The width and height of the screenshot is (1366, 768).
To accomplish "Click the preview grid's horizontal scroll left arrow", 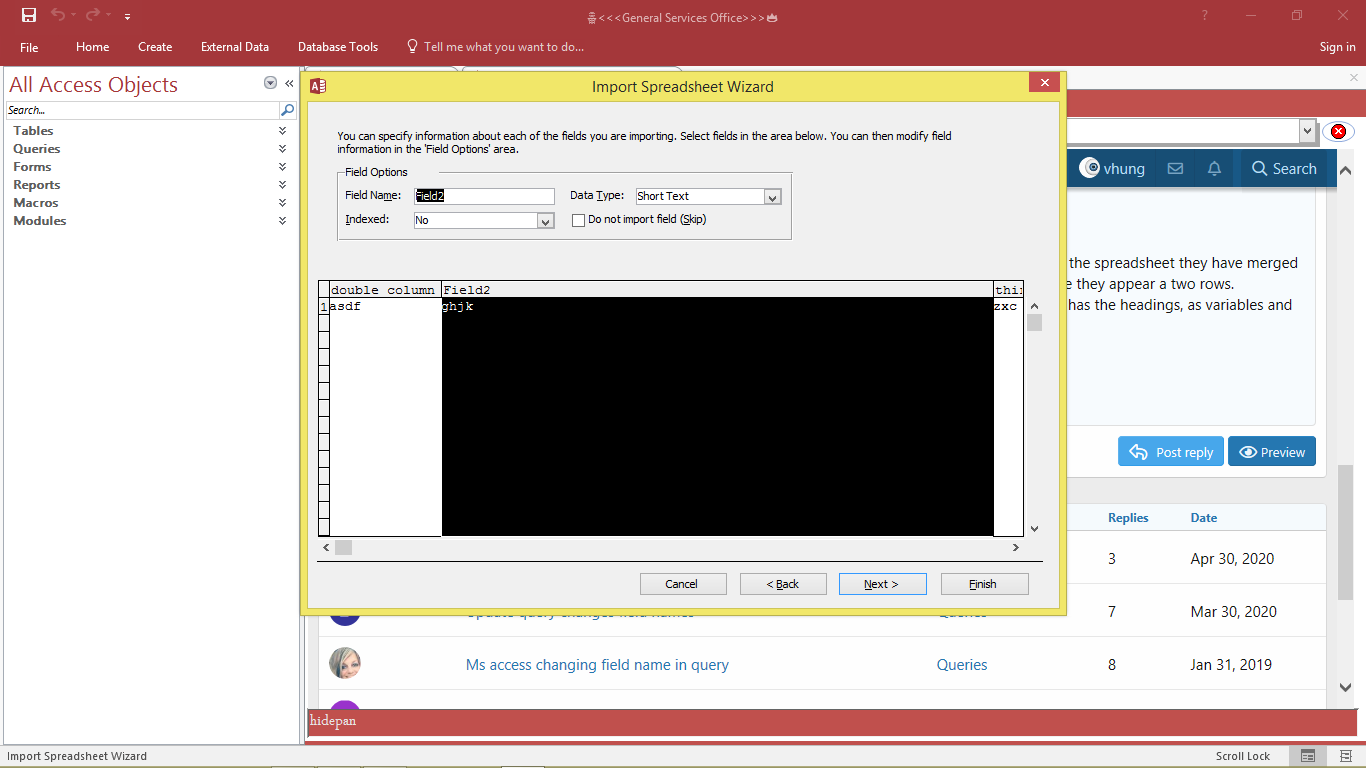I will point(325,548).
